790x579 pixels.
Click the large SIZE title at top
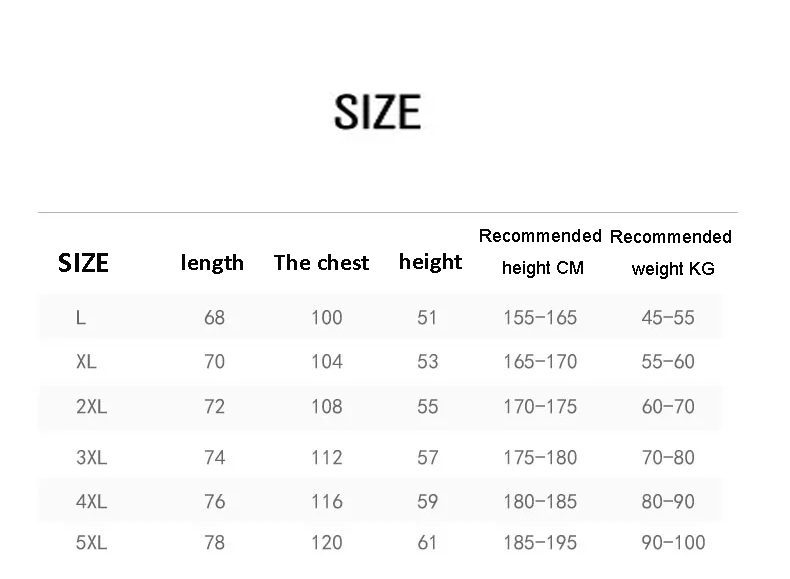377,112
